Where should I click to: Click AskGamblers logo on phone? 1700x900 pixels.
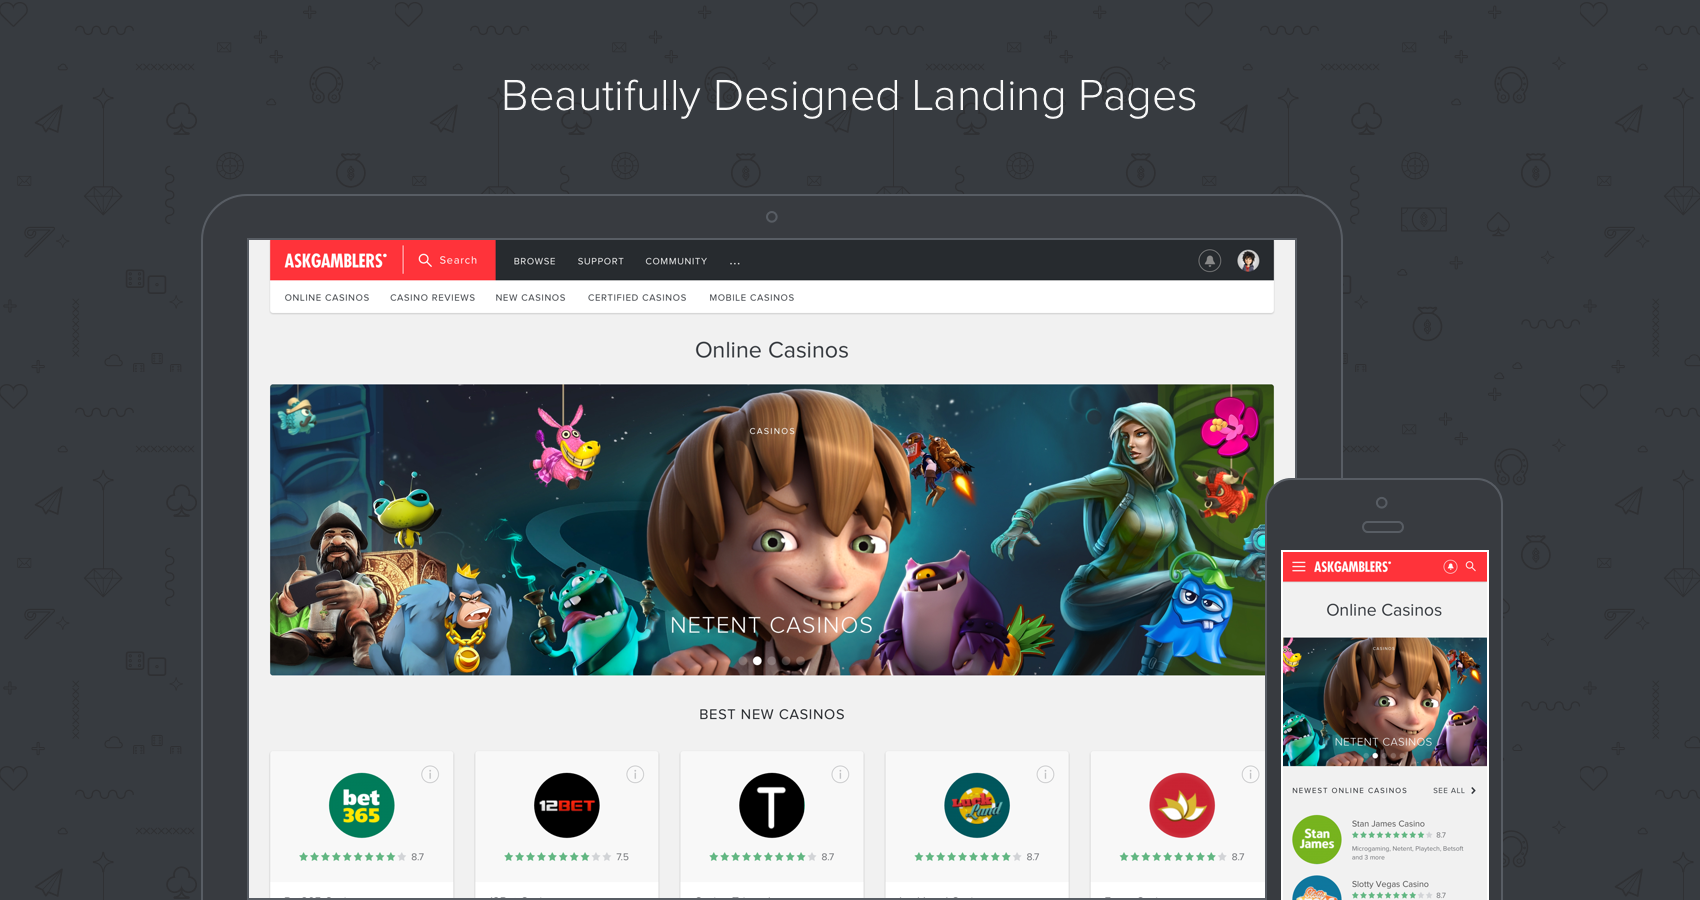[x=1352, y=567]
